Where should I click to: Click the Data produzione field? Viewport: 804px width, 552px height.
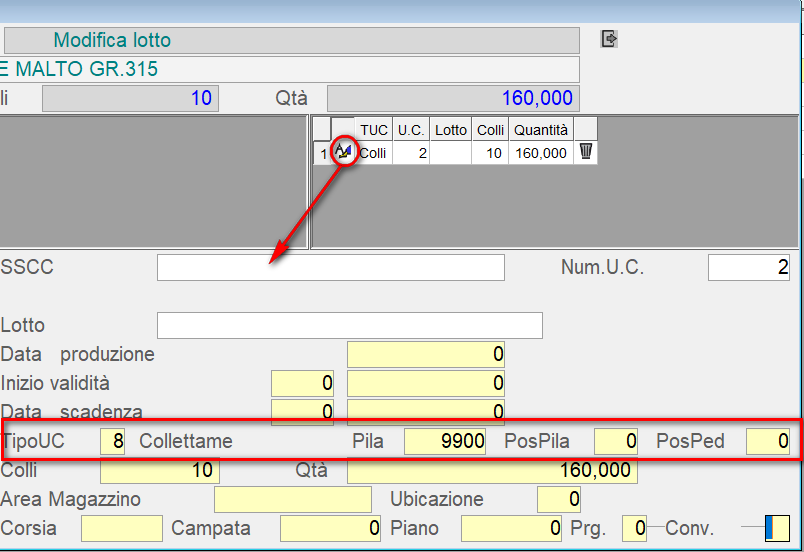(x=426, y=355)
